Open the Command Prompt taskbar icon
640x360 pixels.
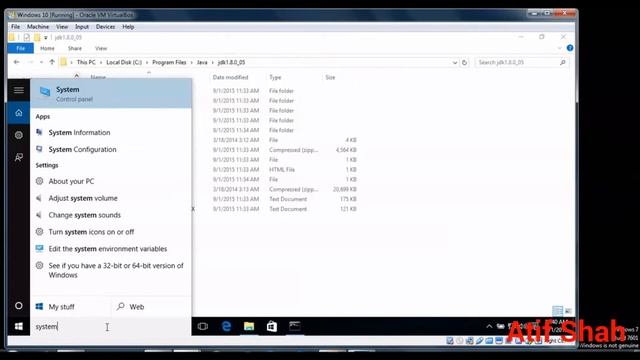click(x=295, y=326)
